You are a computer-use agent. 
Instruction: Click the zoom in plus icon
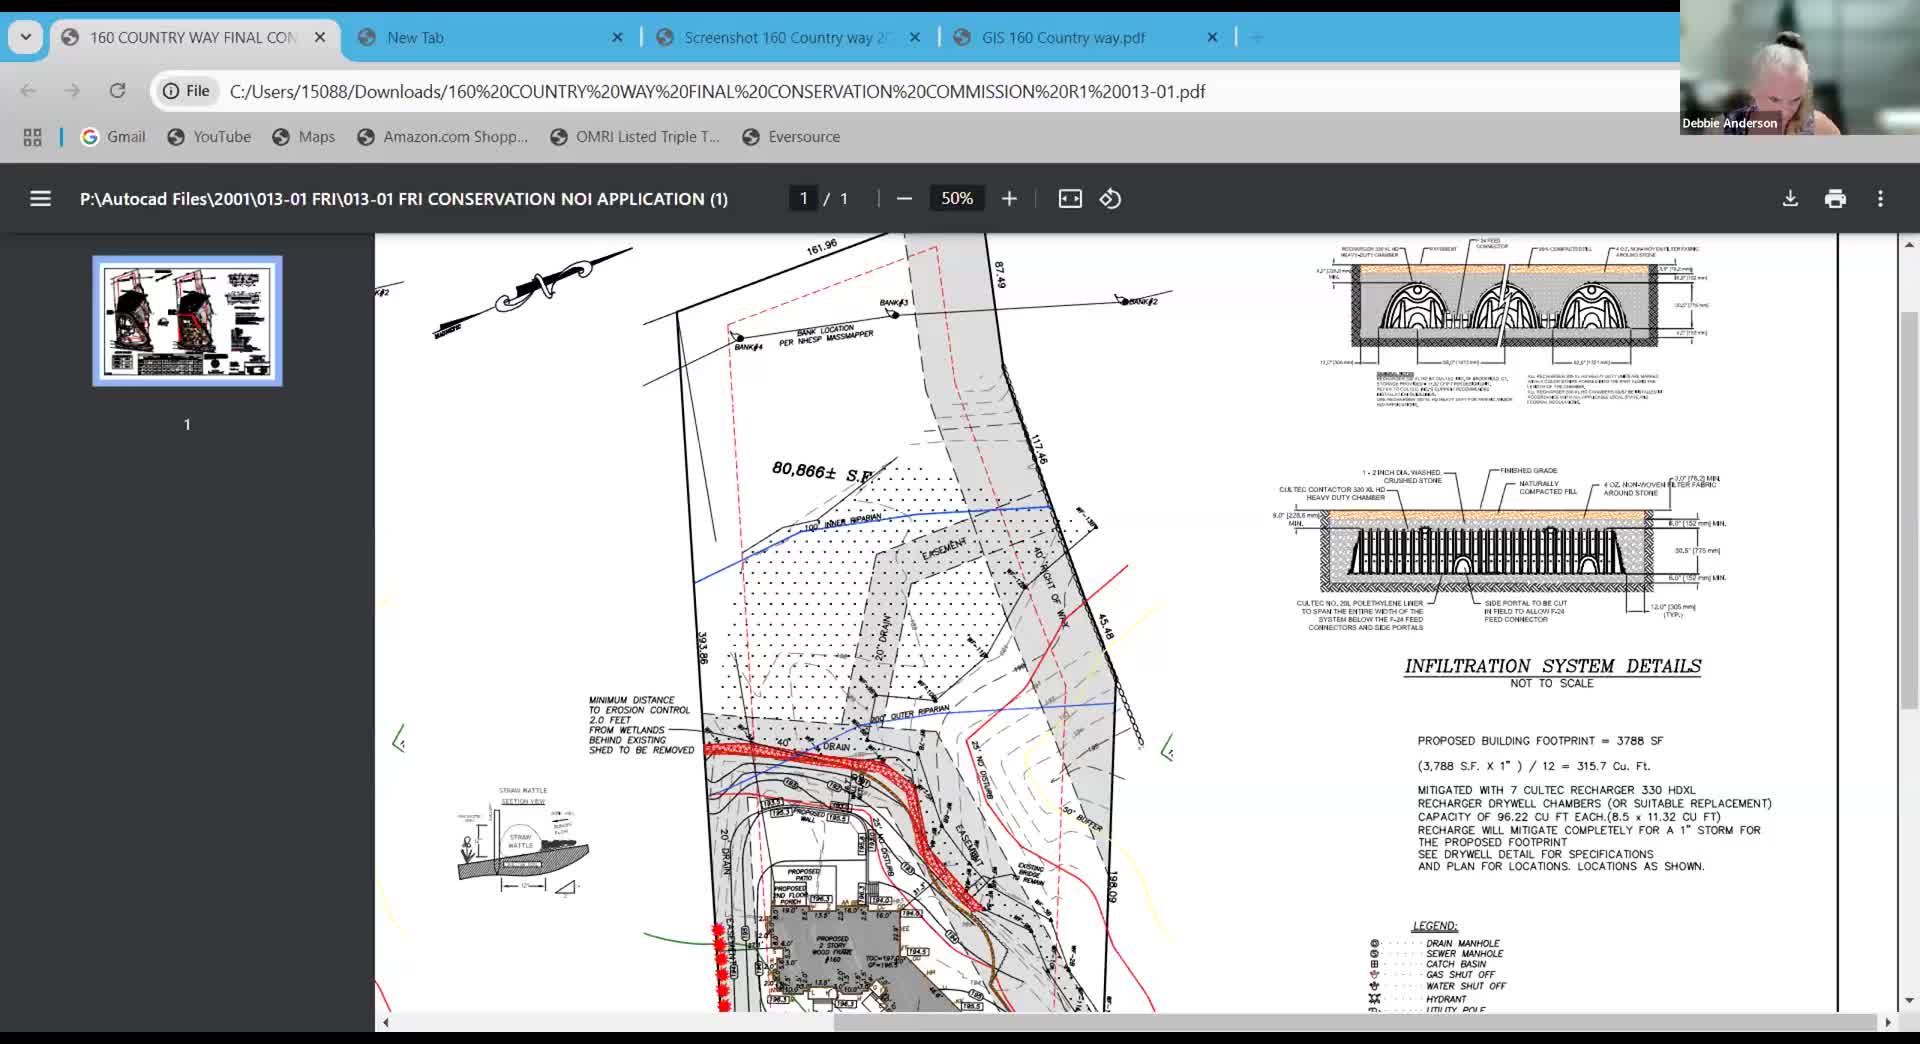(x=1009, y=199)
